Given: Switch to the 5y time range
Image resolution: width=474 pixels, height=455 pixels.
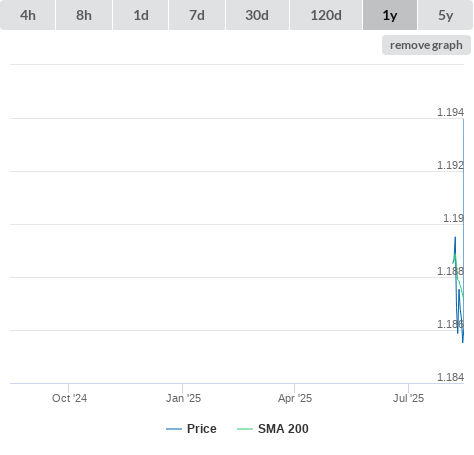Looking at the screenshot, I should 445,15.
